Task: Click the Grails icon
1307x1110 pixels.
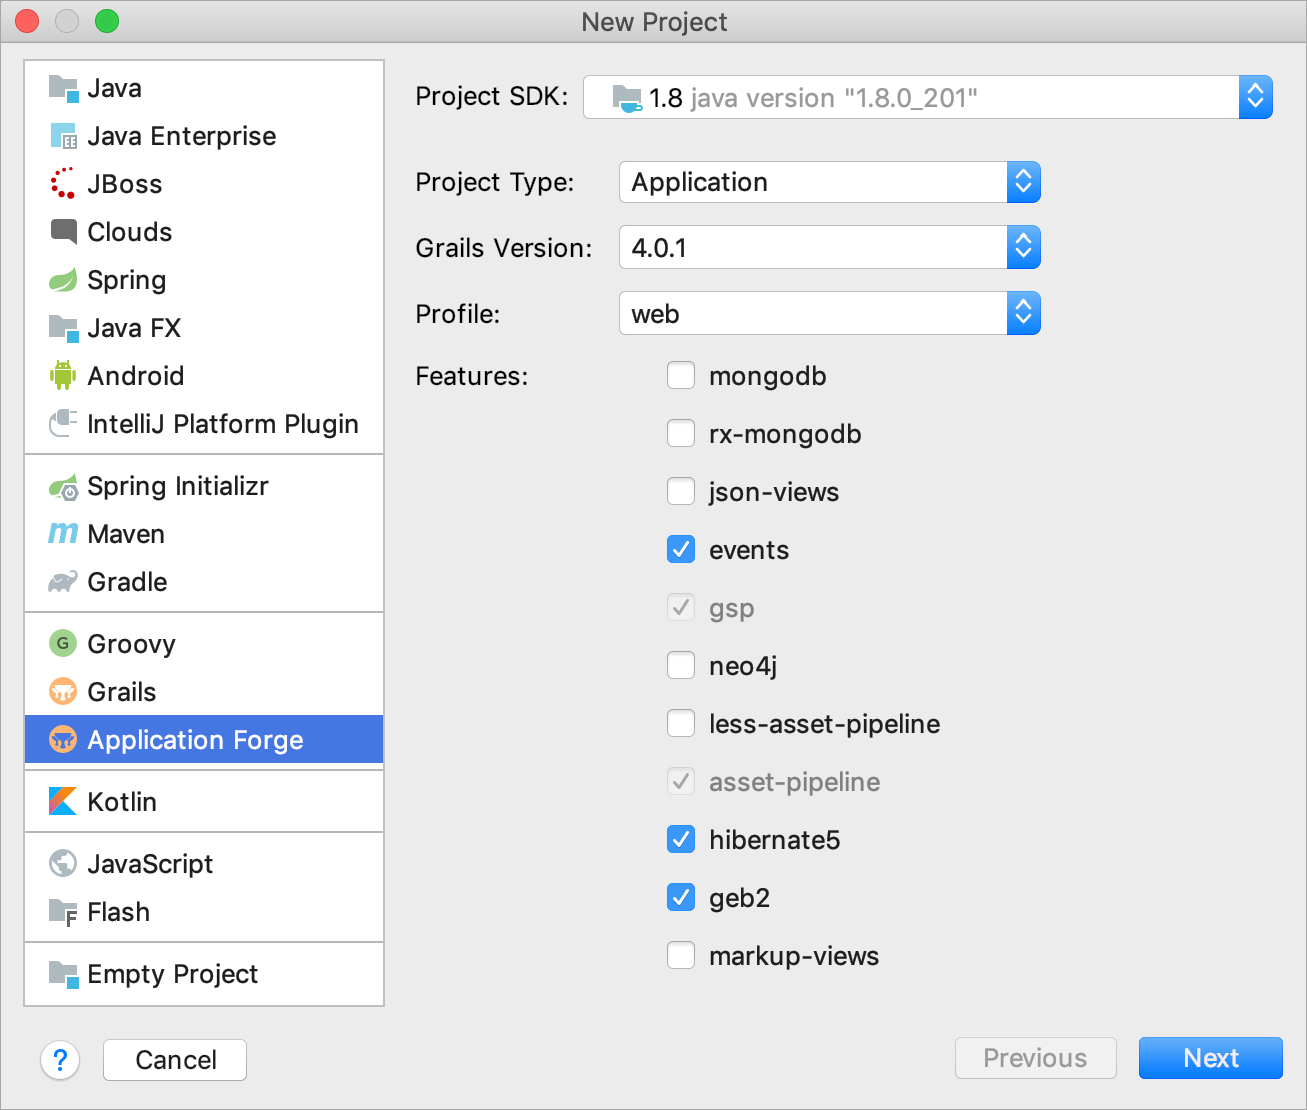Action: pyautogui.click(x=62, y=691)
